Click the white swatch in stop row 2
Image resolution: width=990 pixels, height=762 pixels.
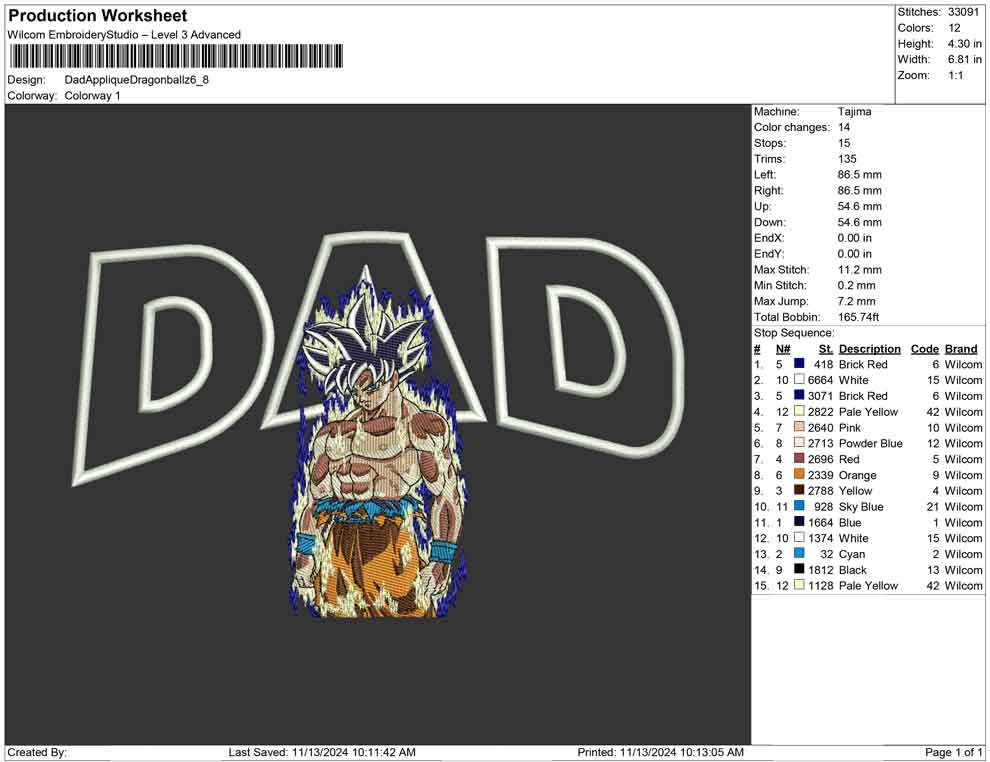[x=799, y=379]
